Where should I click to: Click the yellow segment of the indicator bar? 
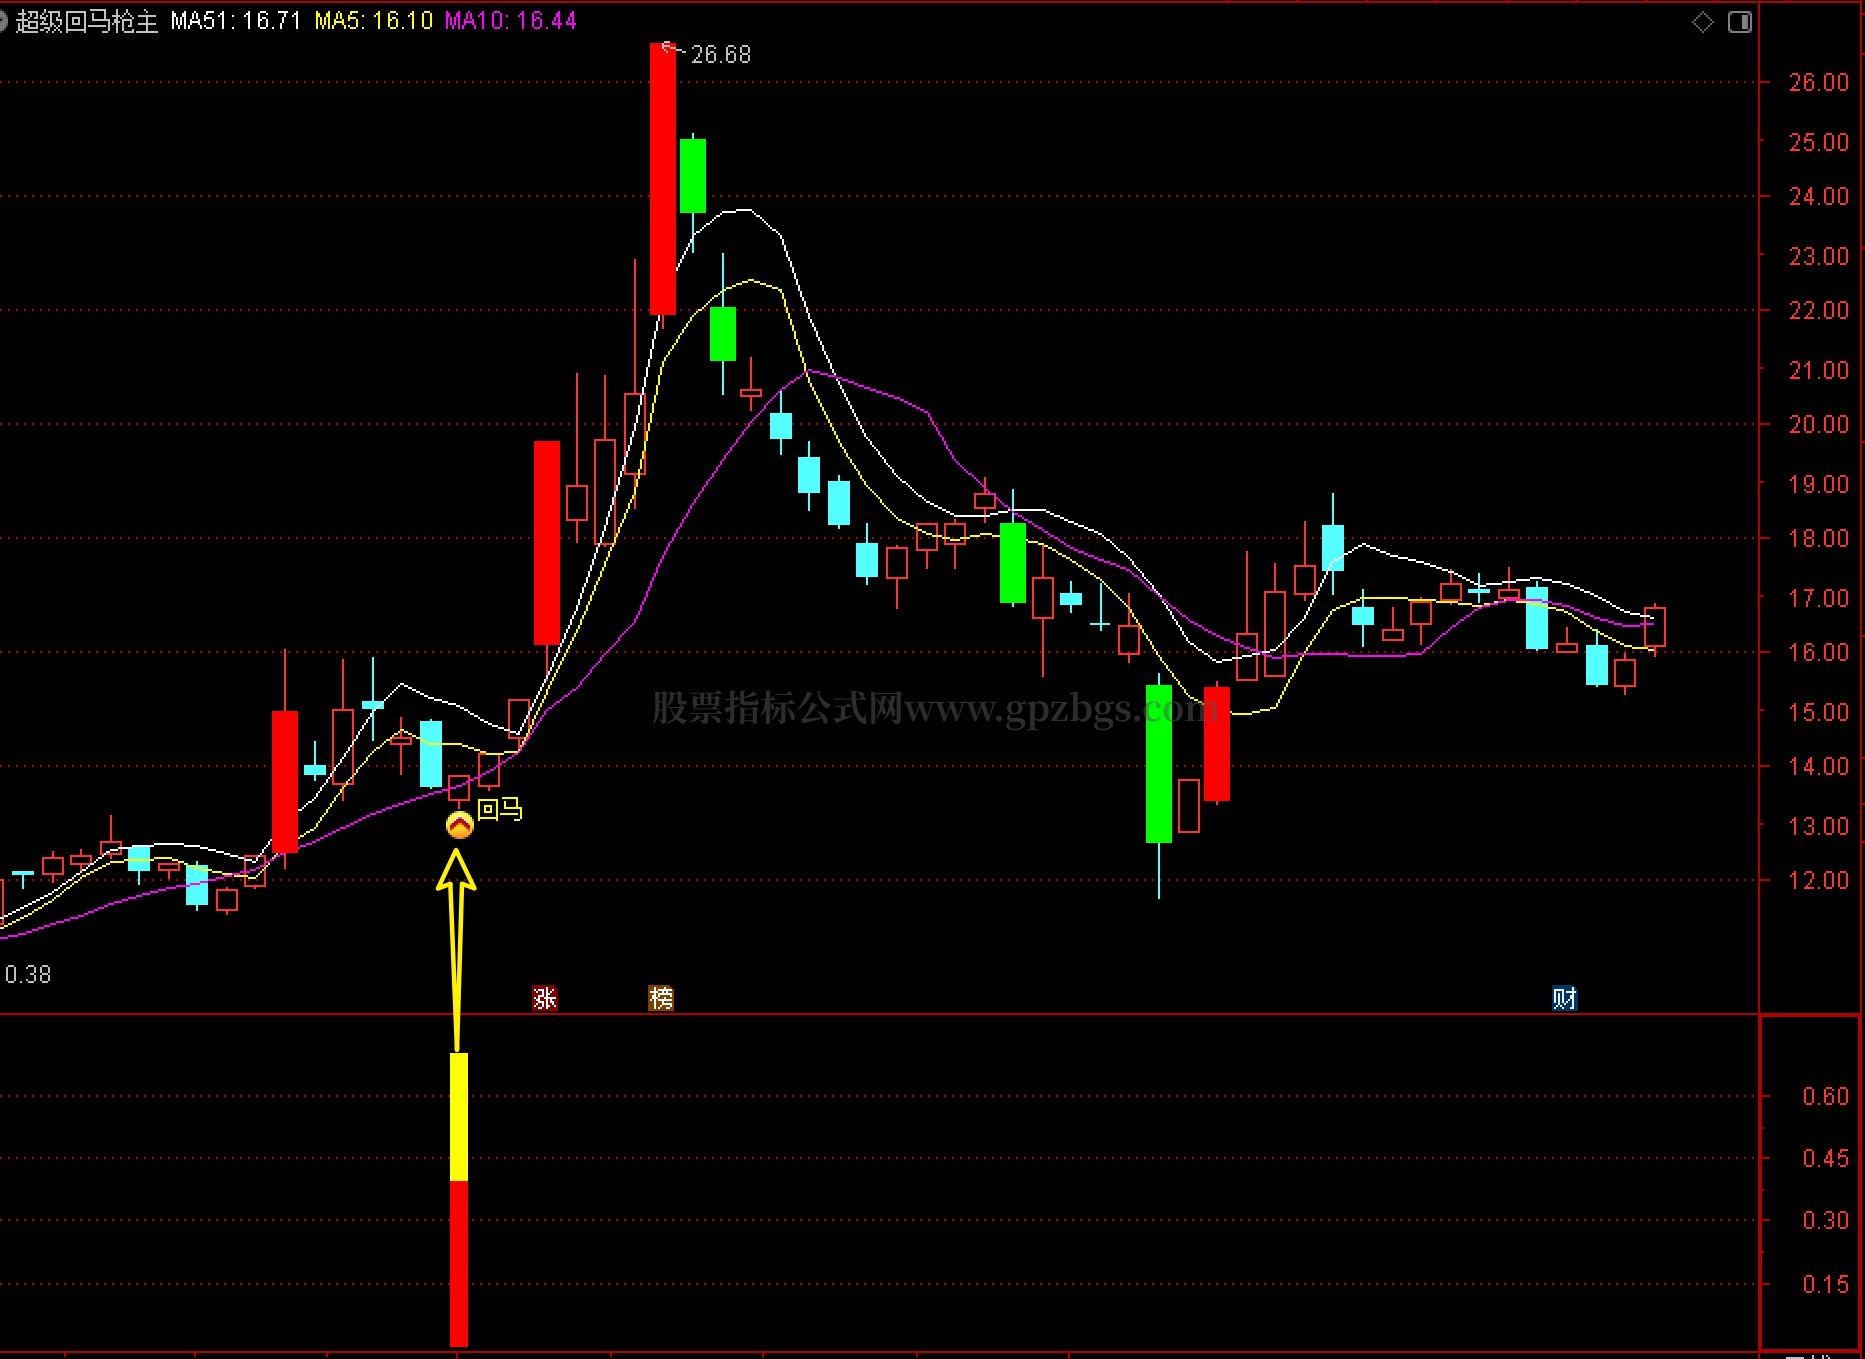point(459,1117)
